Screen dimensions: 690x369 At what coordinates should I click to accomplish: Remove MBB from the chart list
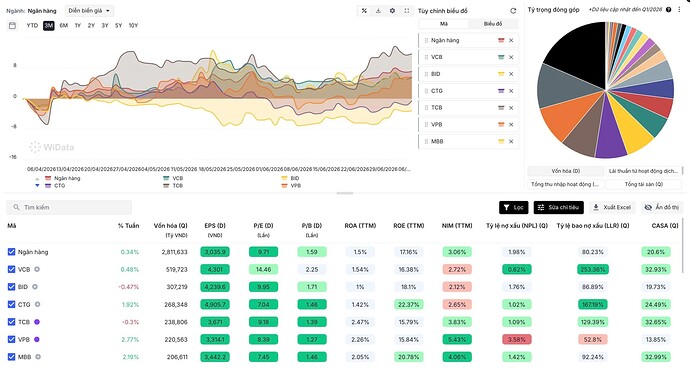511,142
